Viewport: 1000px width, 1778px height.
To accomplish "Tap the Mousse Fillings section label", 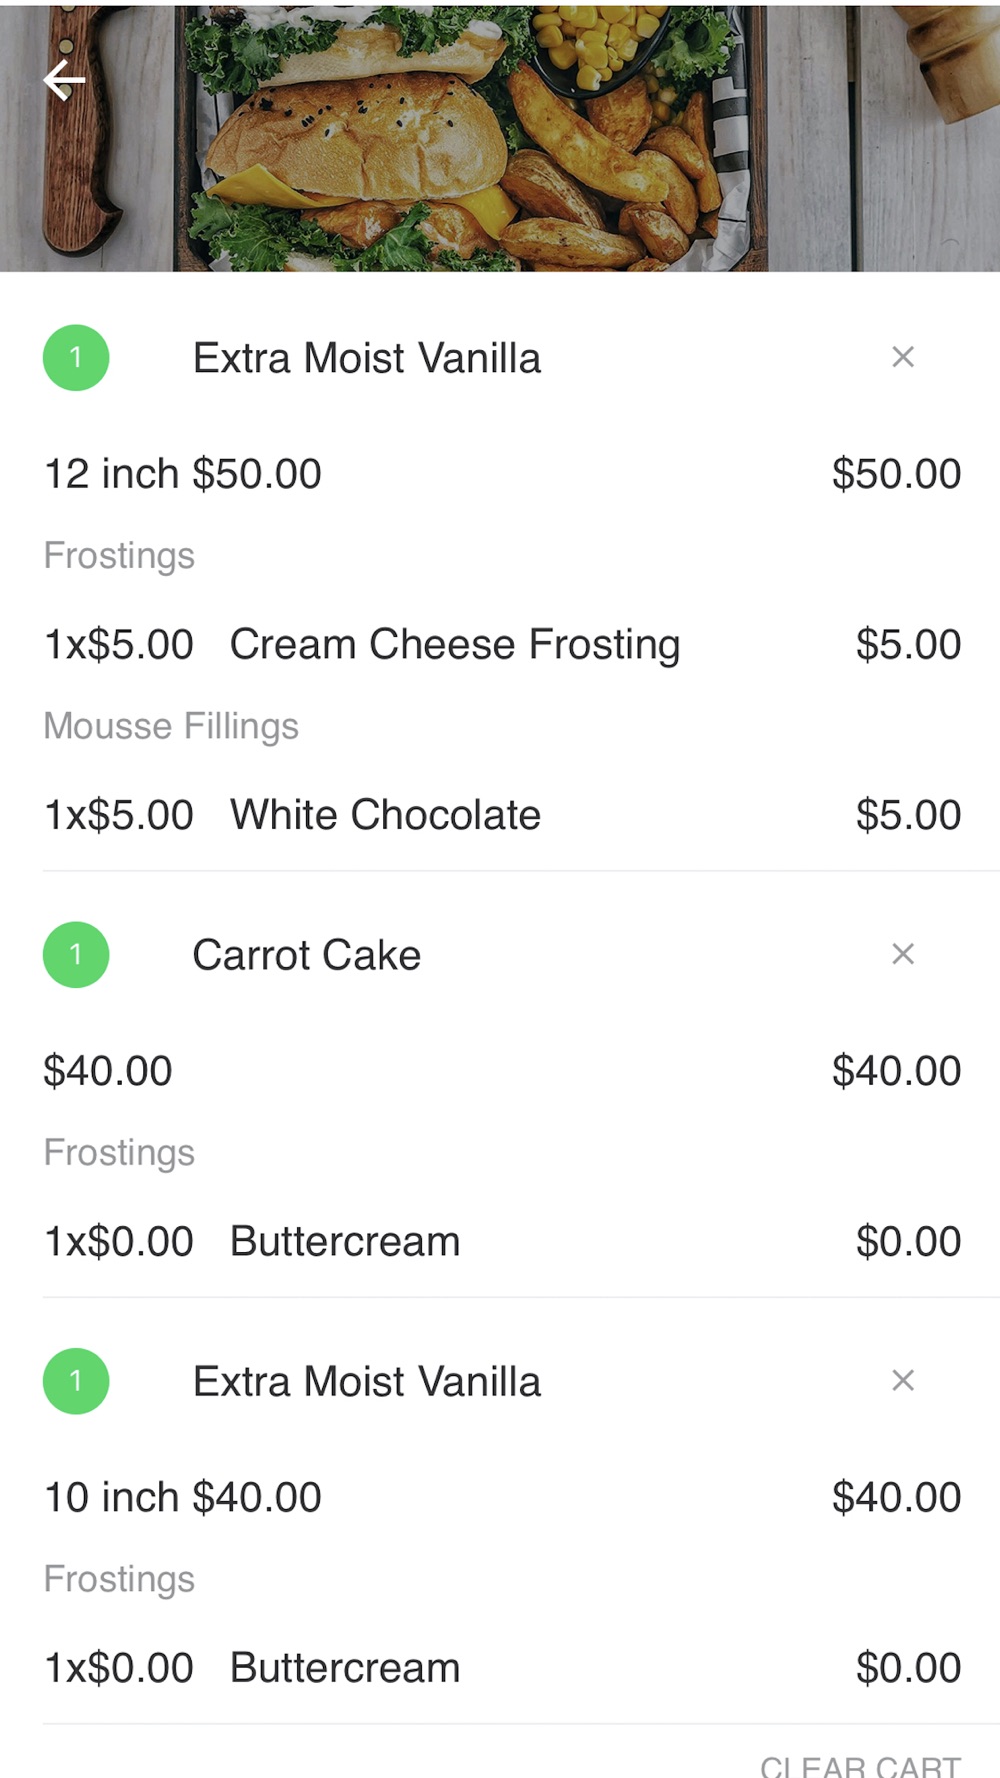I will coord(171,726).
